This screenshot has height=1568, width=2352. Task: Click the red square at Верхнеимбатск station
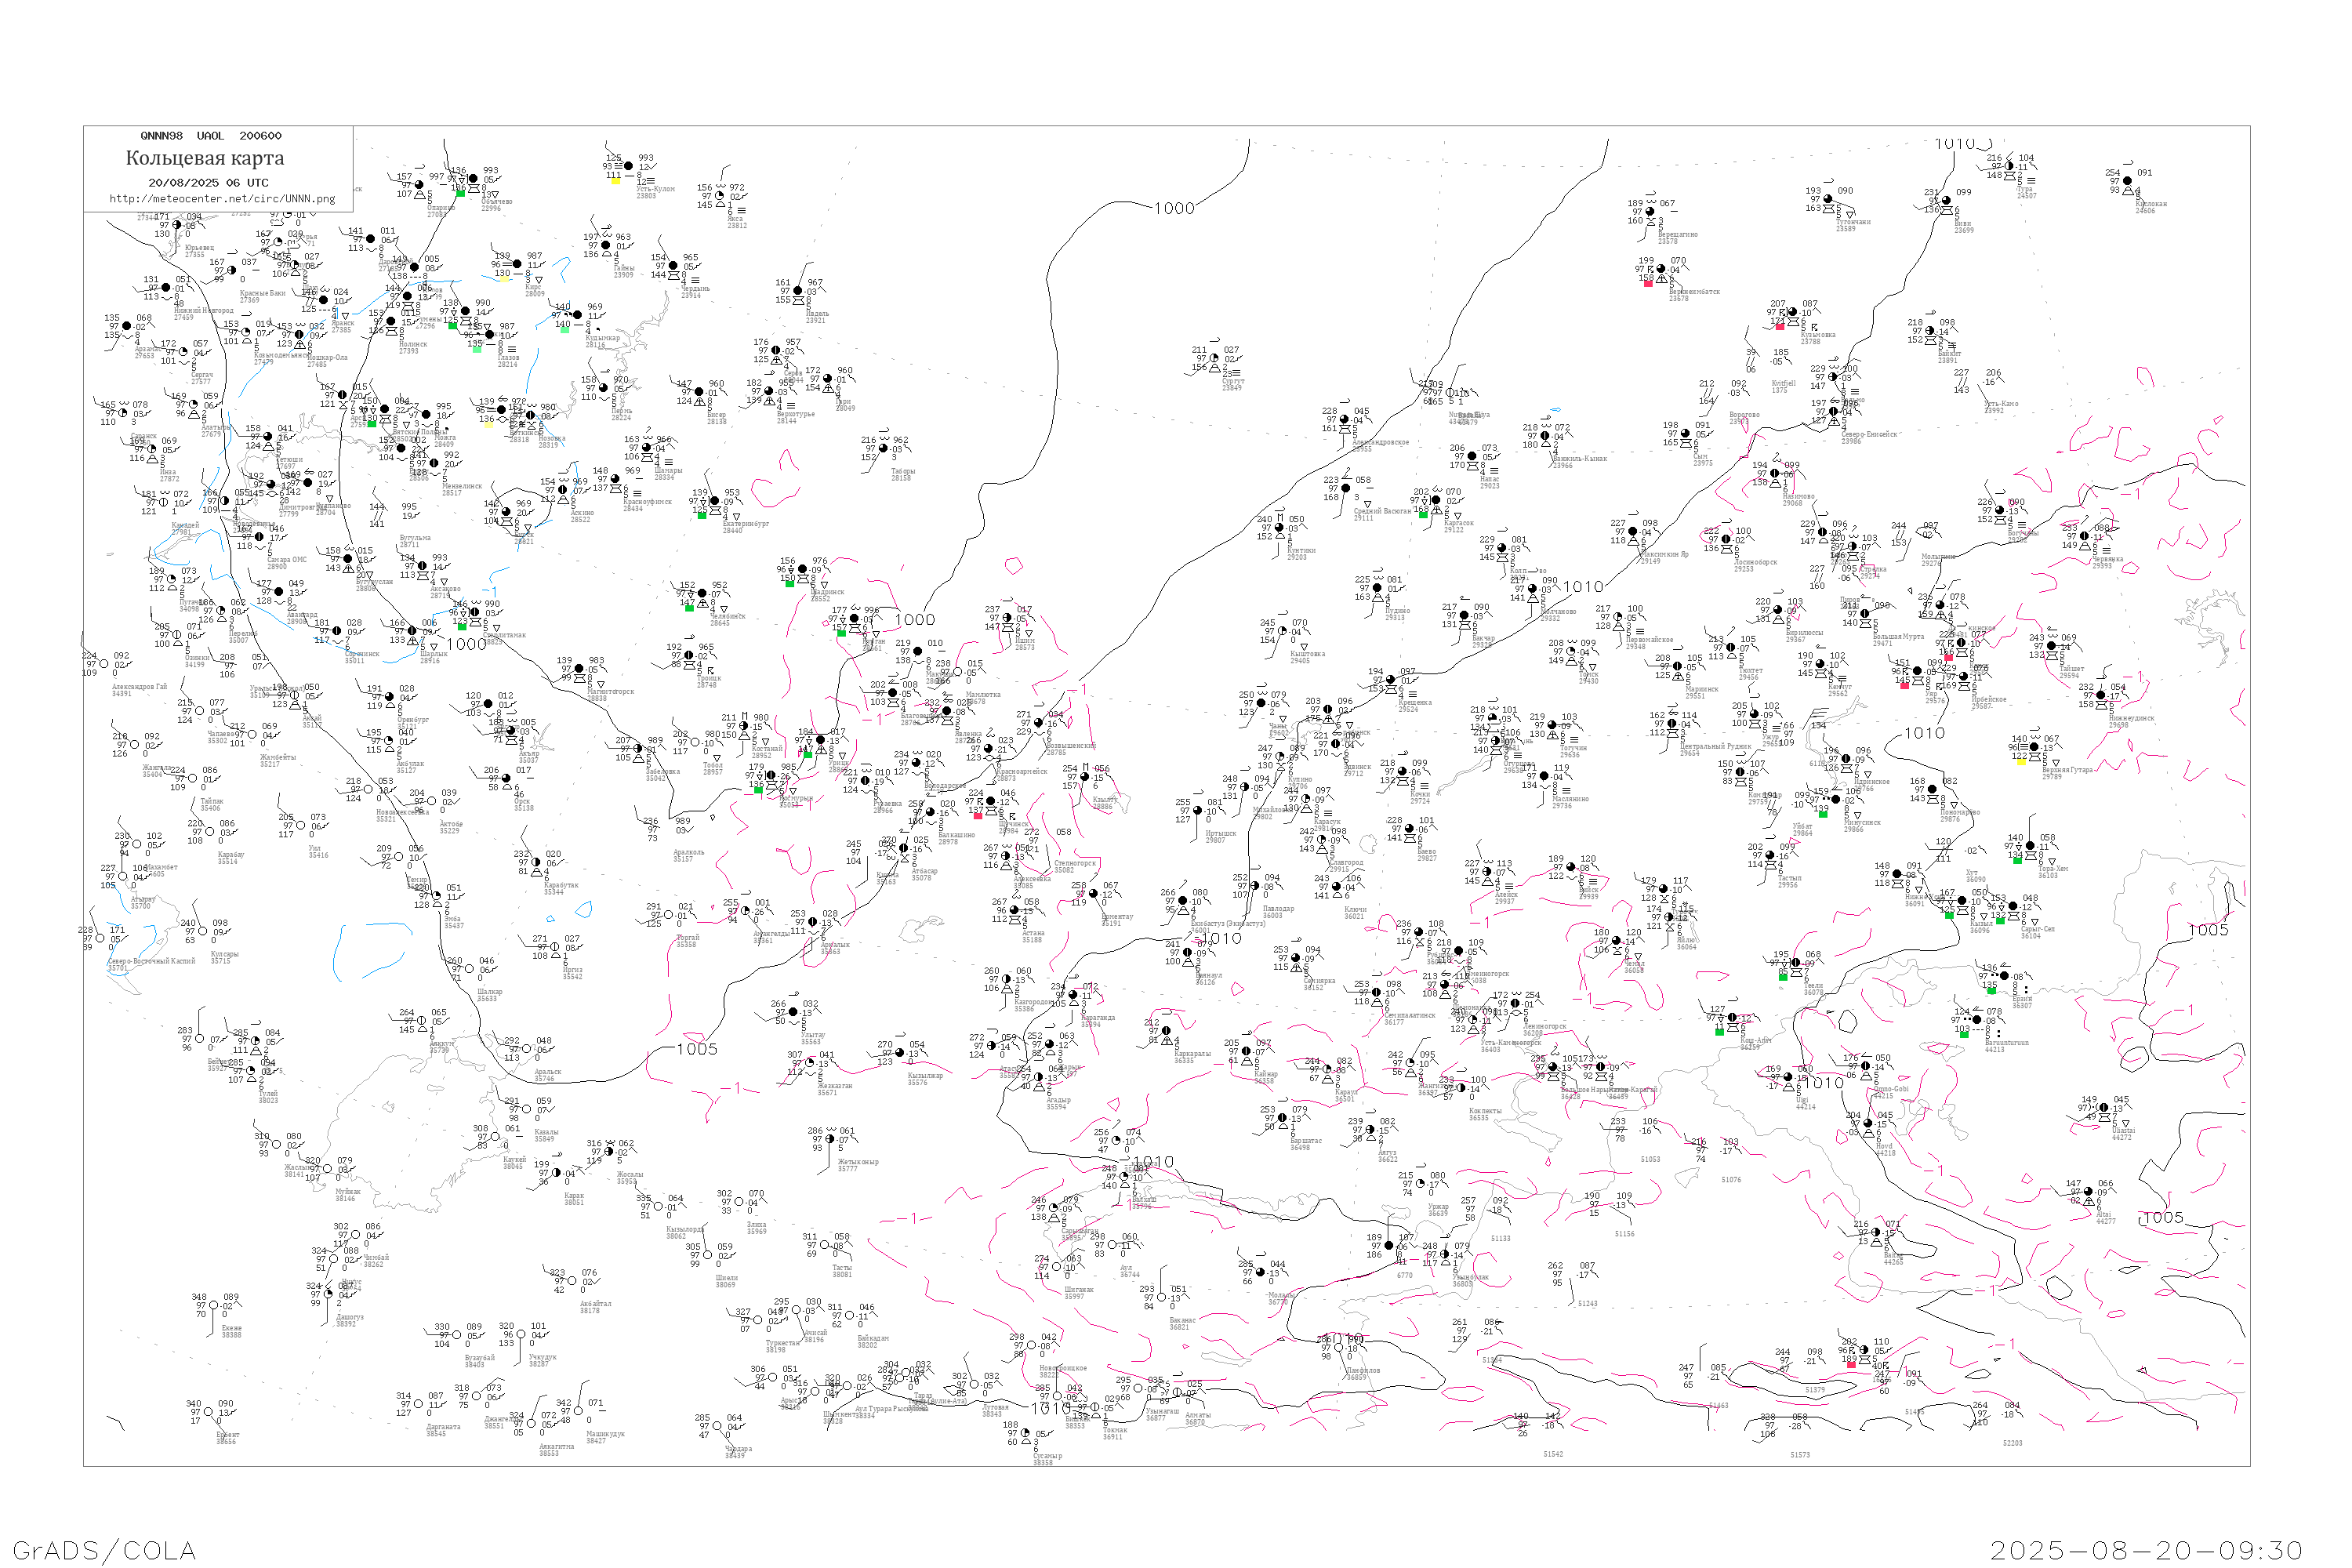coord(1648,283)
